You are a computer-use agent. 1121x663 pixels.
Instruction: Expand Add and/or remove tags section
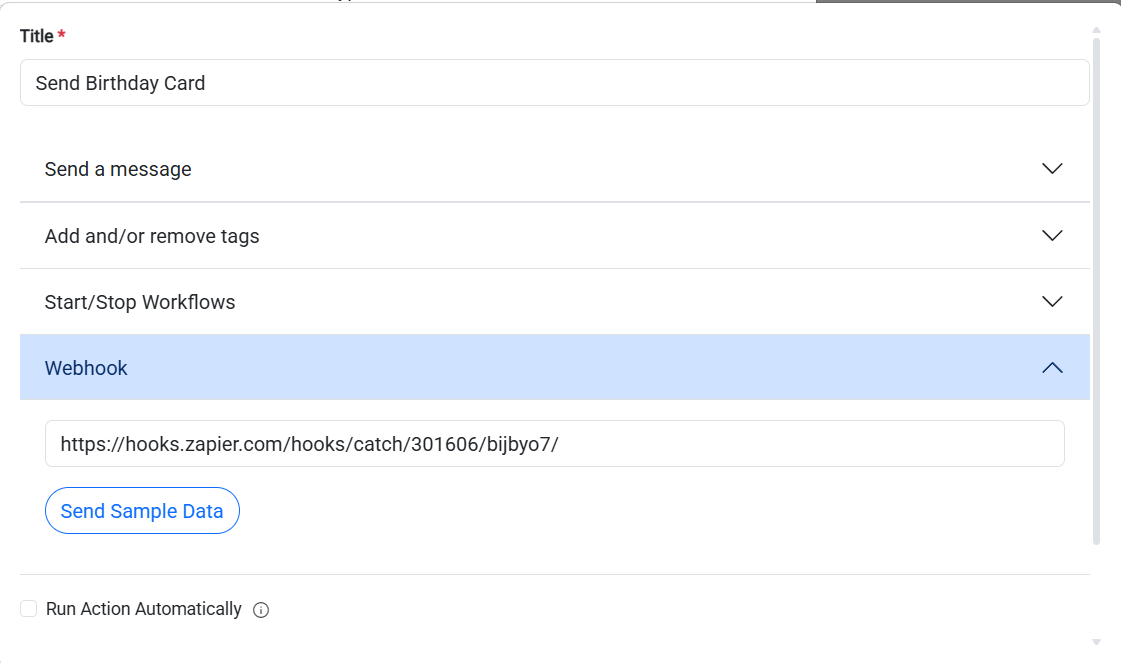click(x=555, y=236)
